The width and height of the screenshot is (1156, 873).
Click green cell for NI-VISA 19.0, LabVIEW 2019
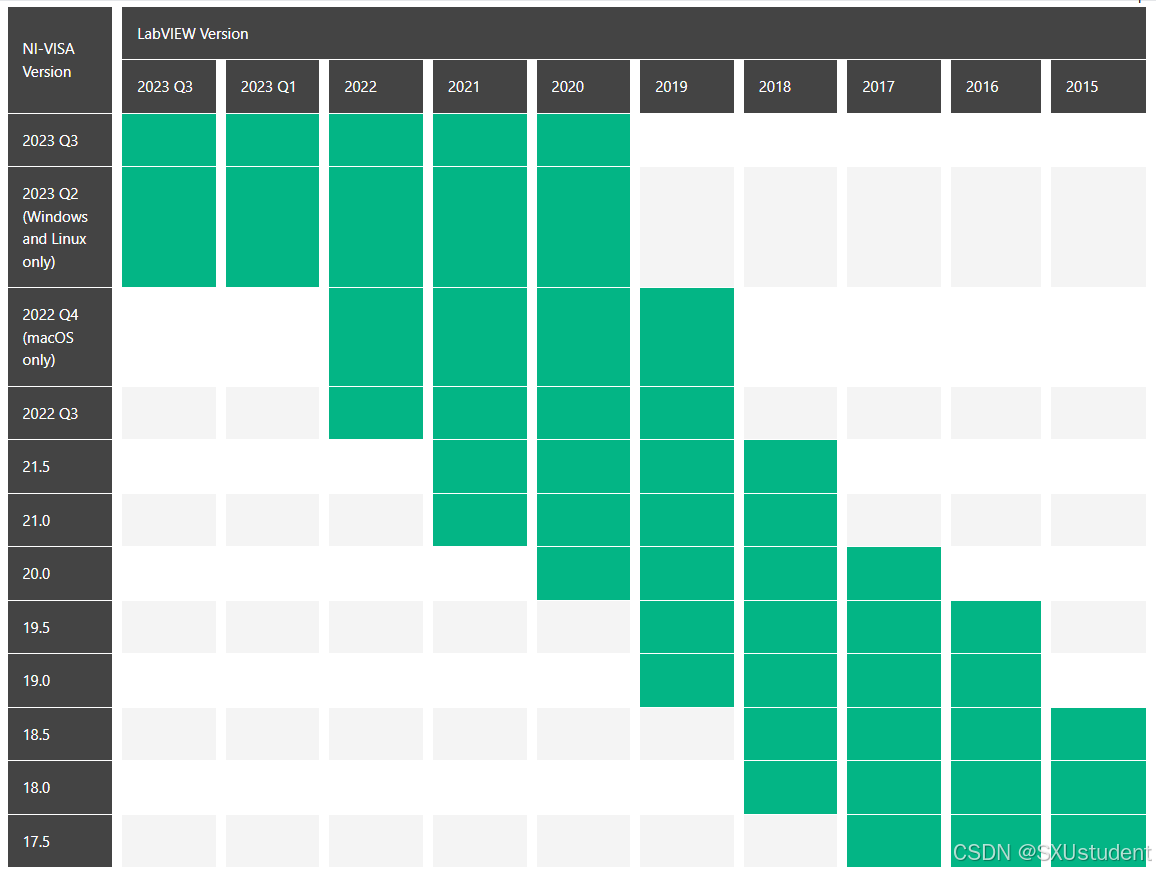pyautogui.click(x=687, y=681)
